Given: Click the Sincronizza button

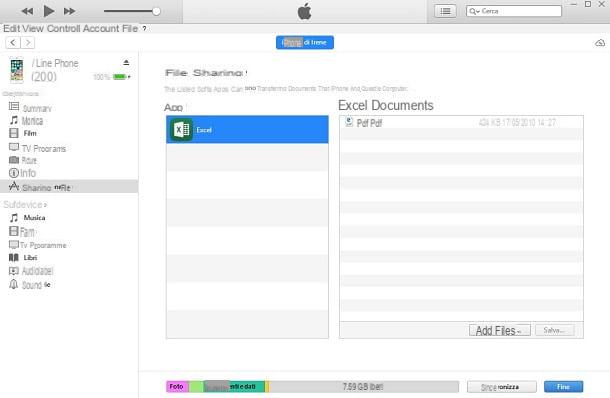Looking at the screenshot, I should 502,387.
